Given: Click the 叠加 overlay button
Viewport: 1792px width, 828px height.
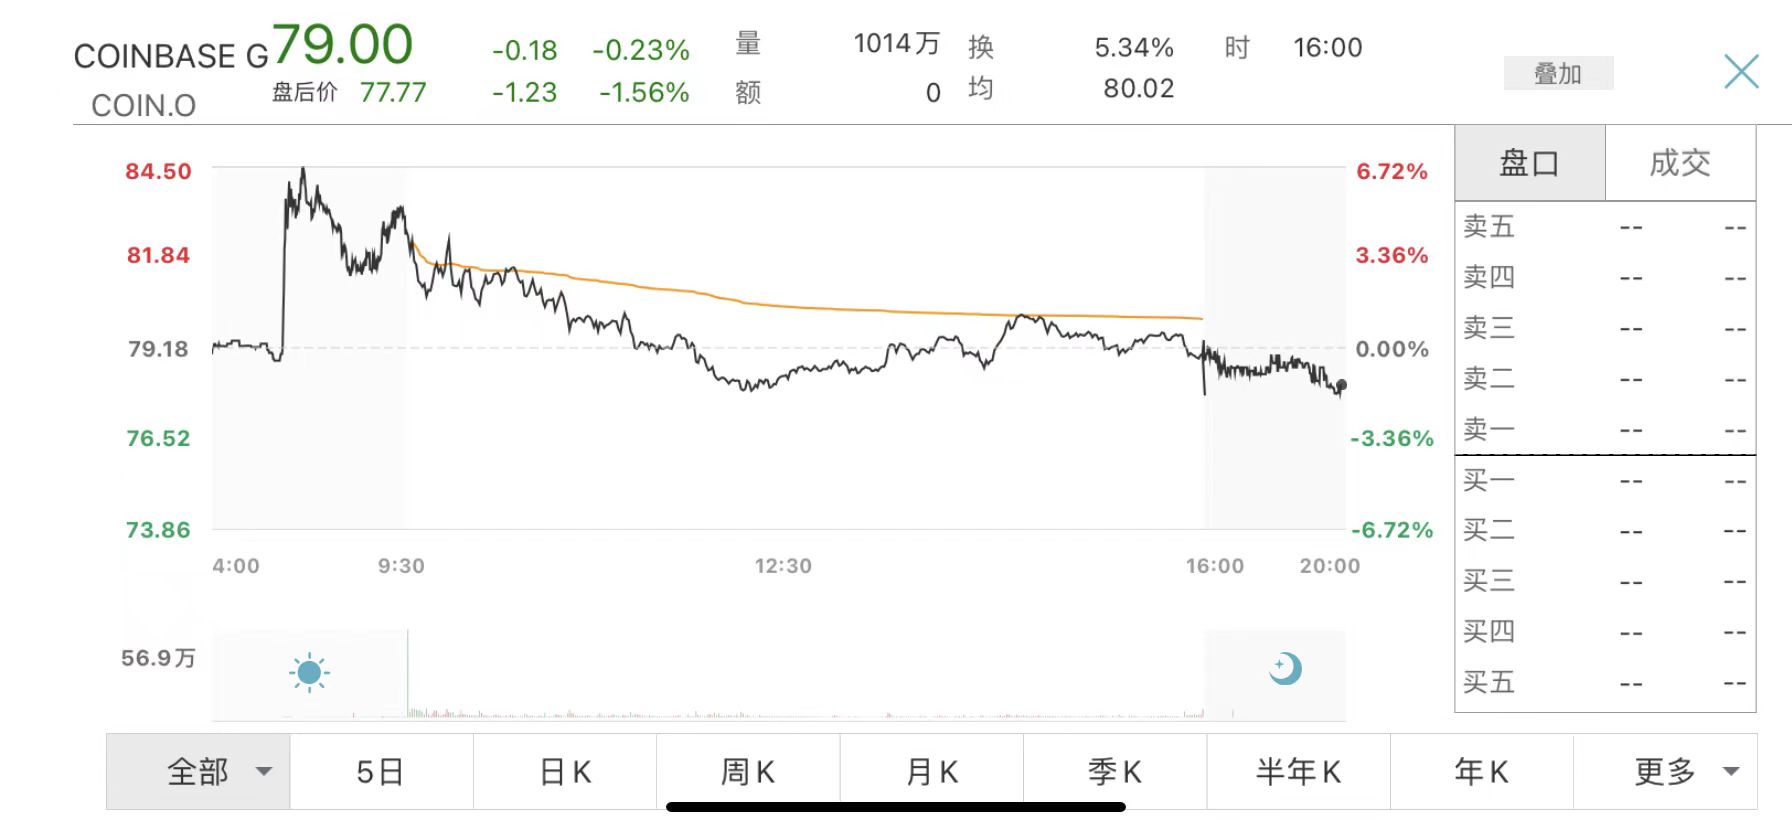Looking at the screenshot, I should (x=1558, y=73).
